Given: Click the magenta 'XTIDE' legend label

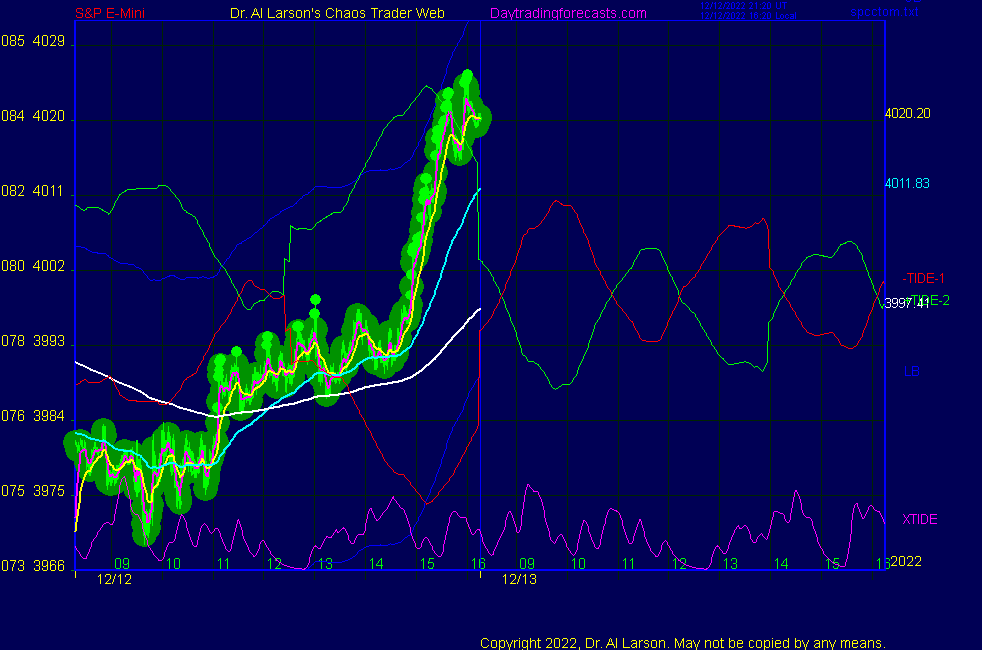Looking at the screenshot, I should (919, 519).
